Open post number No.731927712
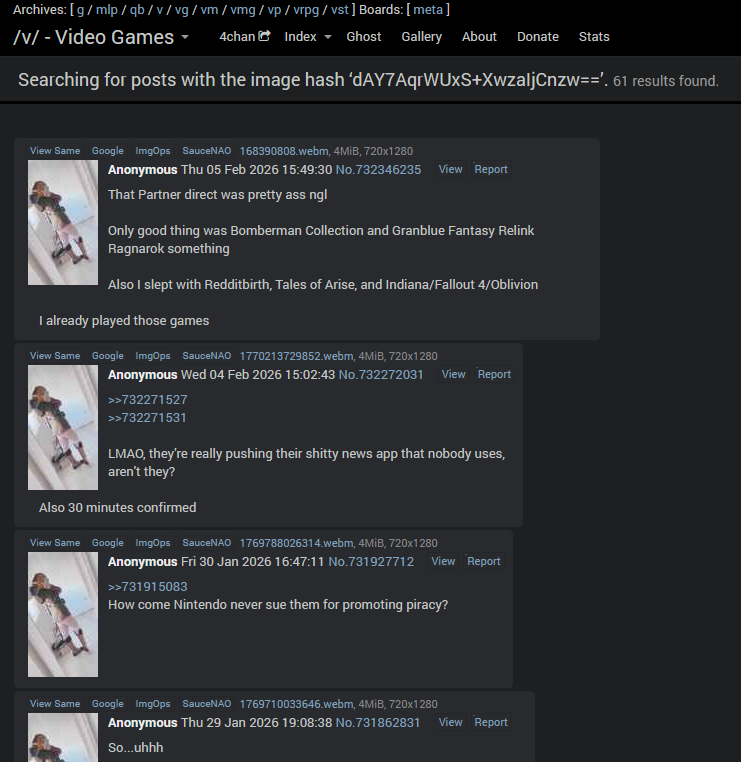The image size is (741, 762). (x=371, y=562)
